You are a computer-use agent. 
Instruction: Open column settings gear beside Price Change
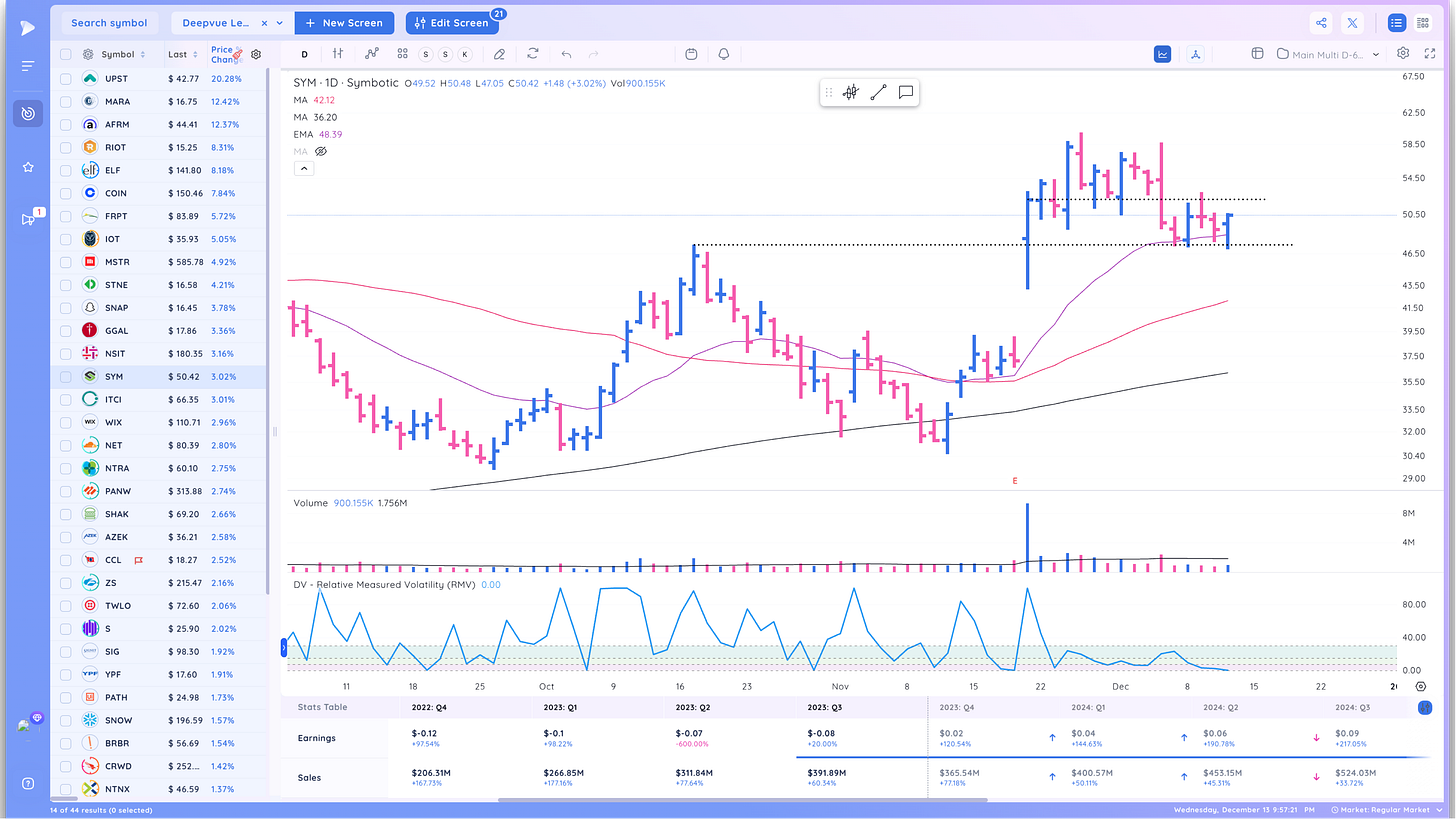[256, 55]
